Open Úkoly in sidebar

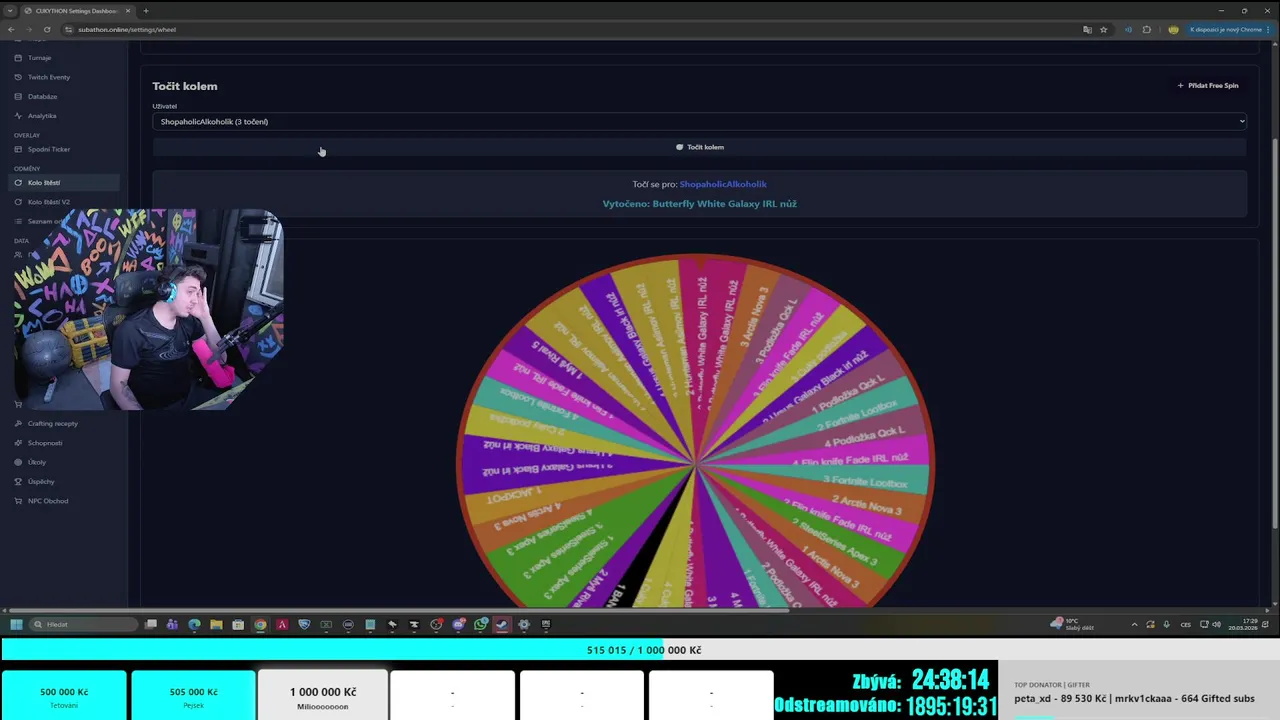tap(37, 462)
